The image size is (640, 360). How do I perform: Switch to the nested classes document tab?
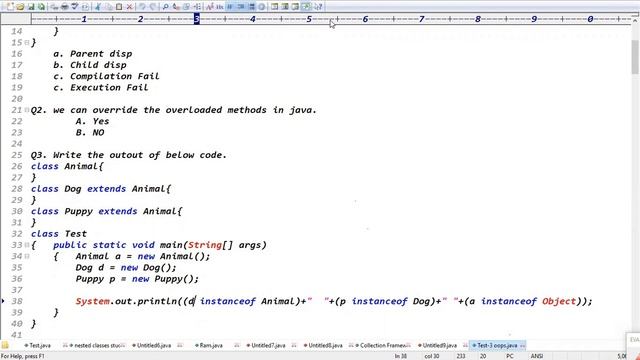pyautogui.click(x=98, y=345)
